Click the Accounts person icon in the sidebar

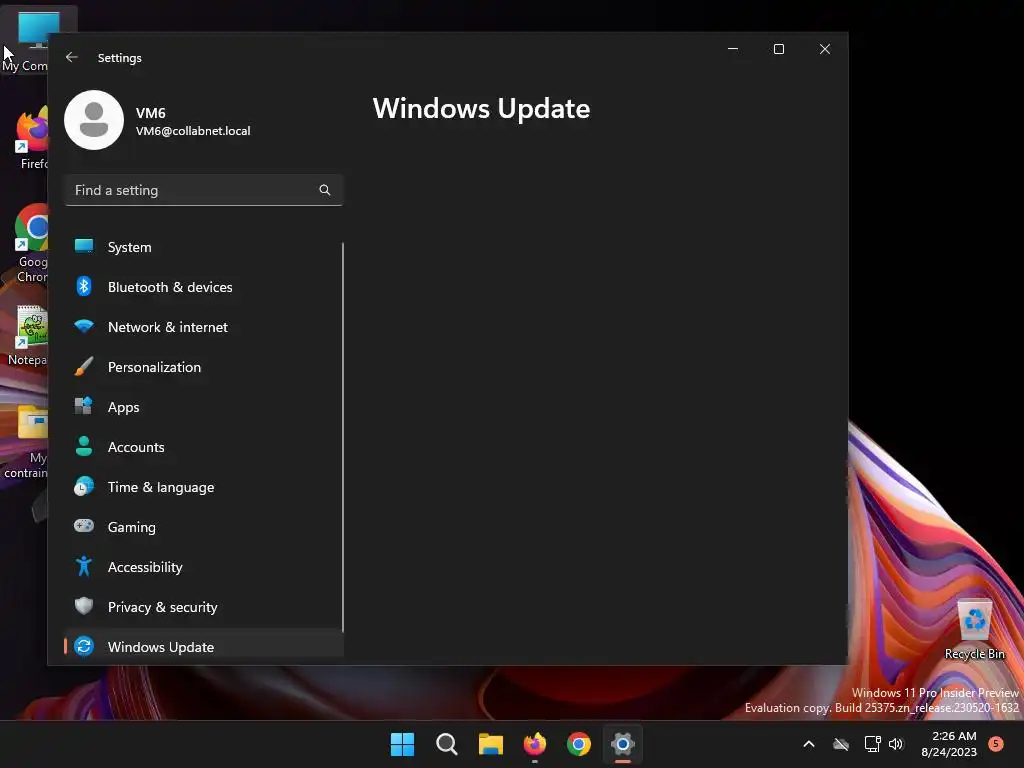pos(84,447)
